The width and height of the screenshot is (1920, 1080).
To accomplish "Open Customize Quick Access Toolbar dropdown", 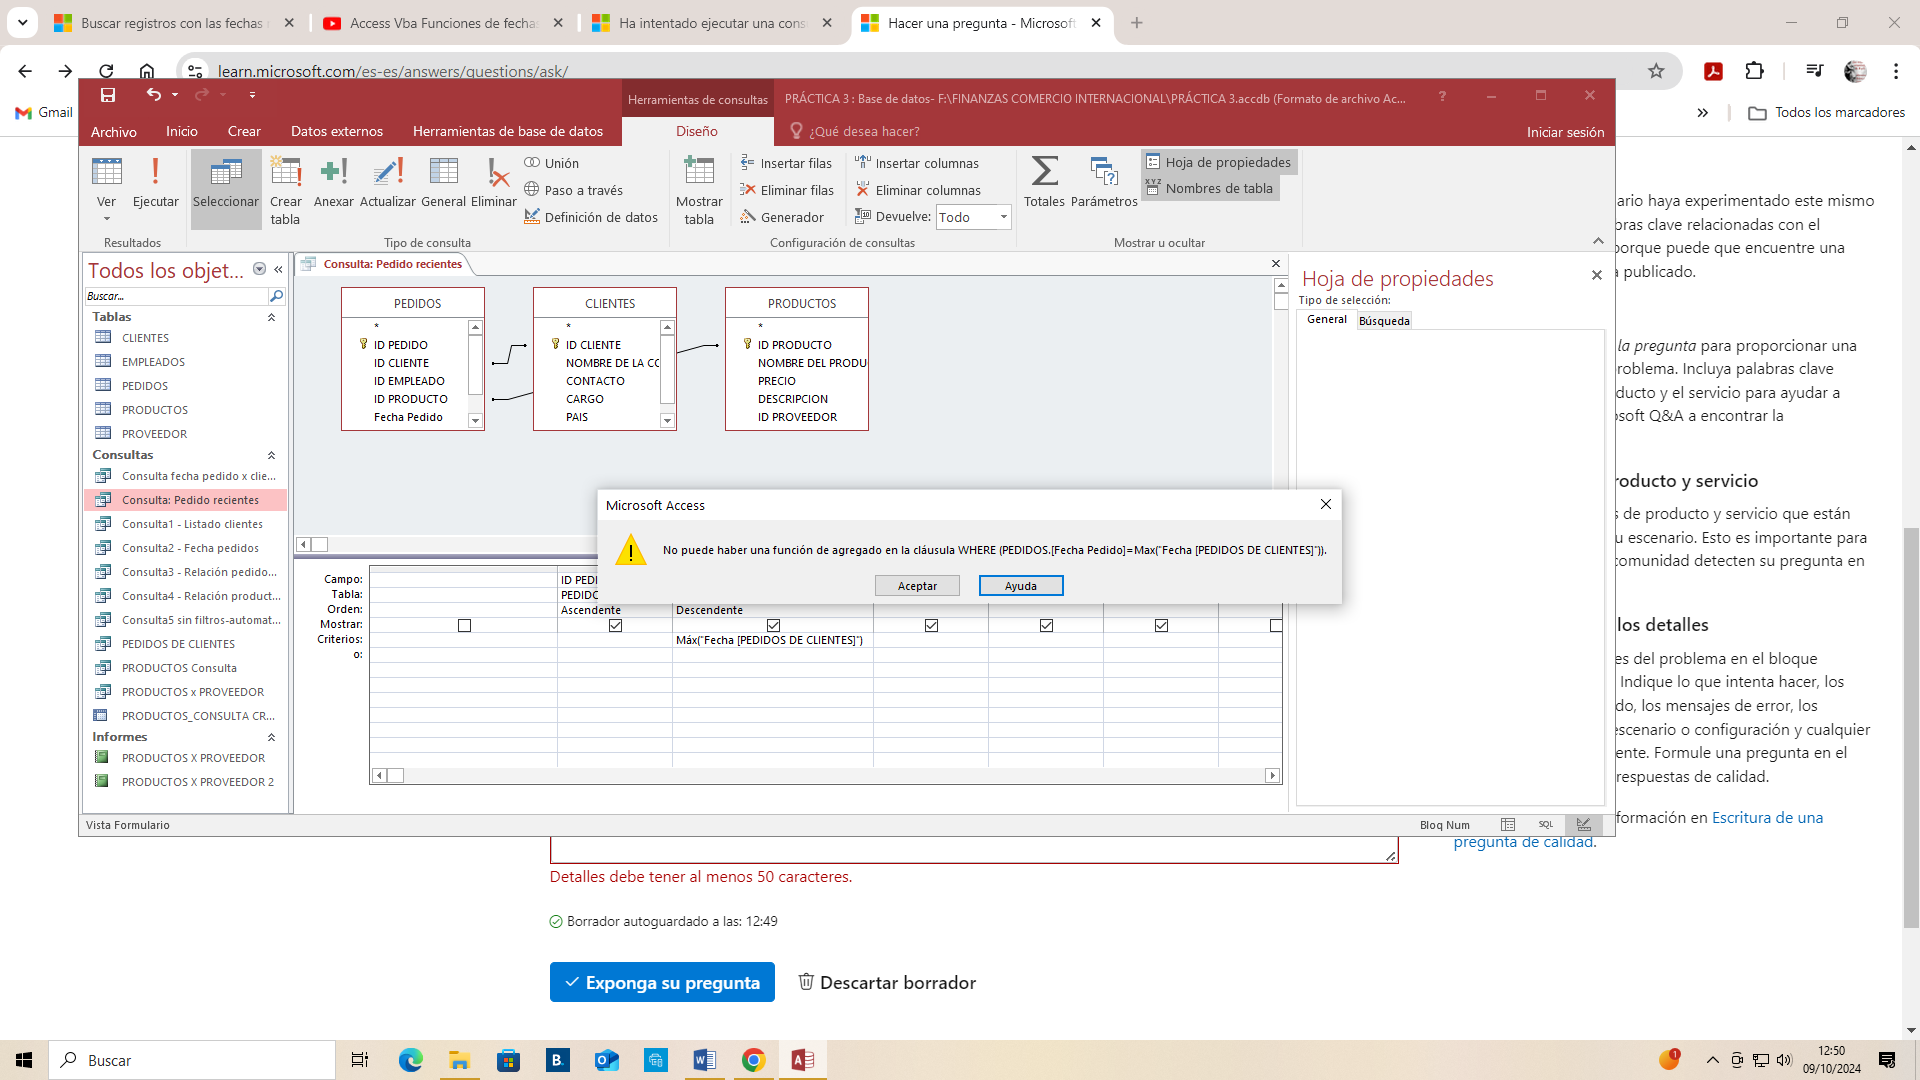I will (x=252, y=95).
